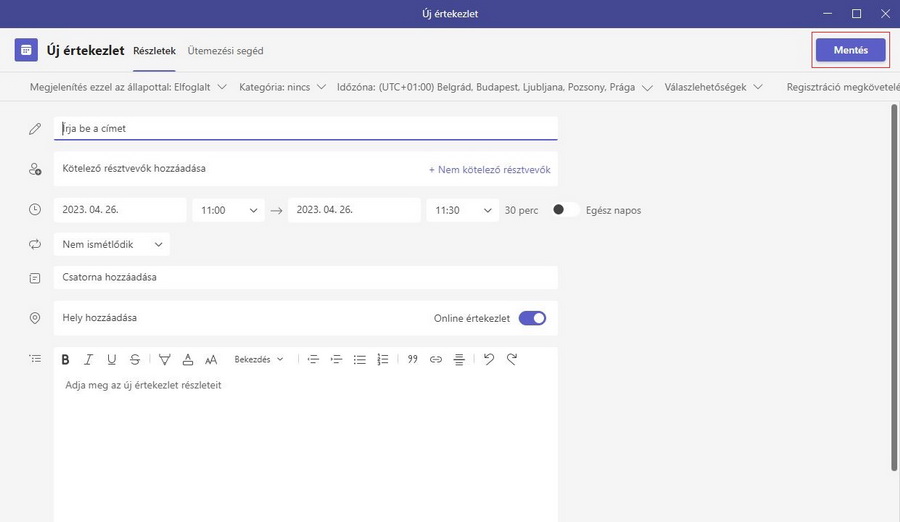This screenshot has height=522, width=900.
Task: Click the clock time icon
Action: tap(35, 210)
